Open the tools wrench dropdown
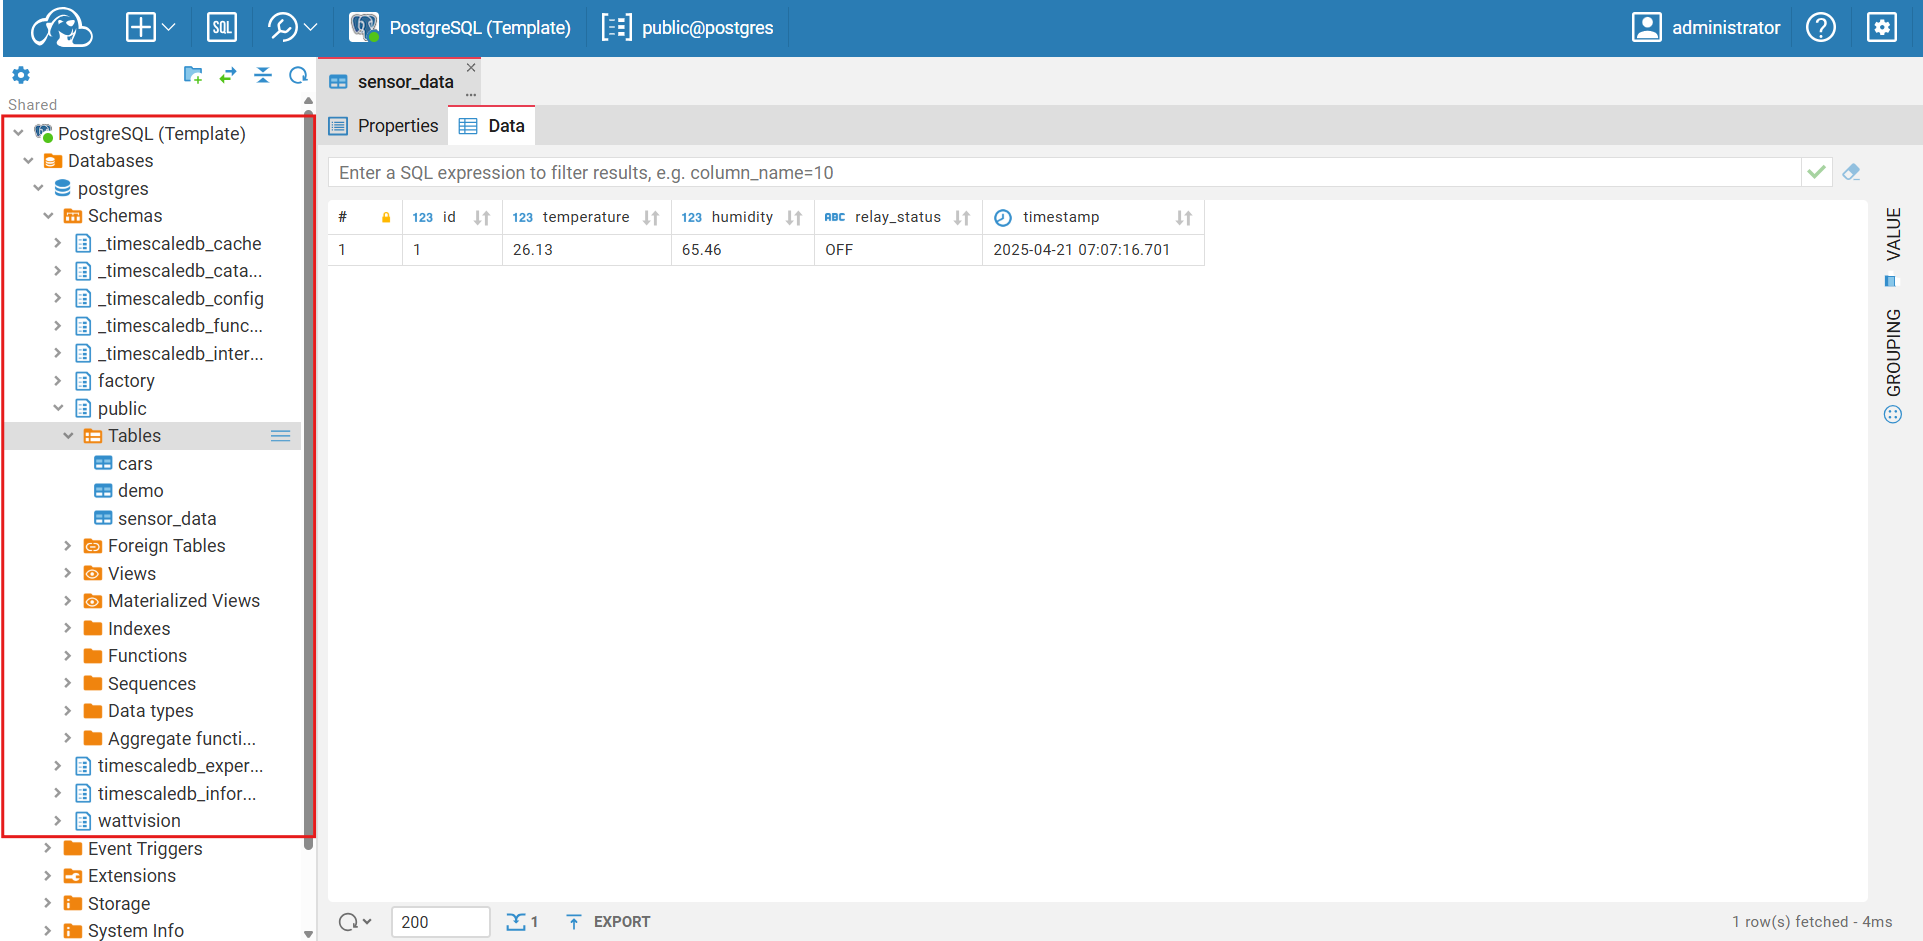The image size is (1923, 941). (x=292, y=27)
